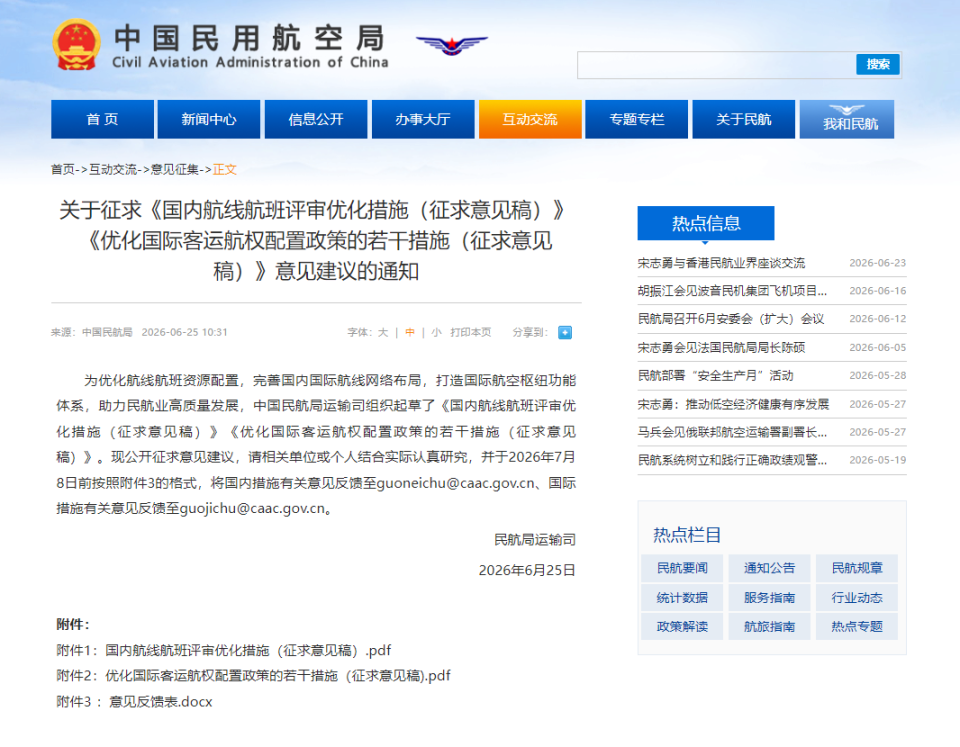
Task: Open news 民航部署“安全生产月”活动
Action: point(716,376)
